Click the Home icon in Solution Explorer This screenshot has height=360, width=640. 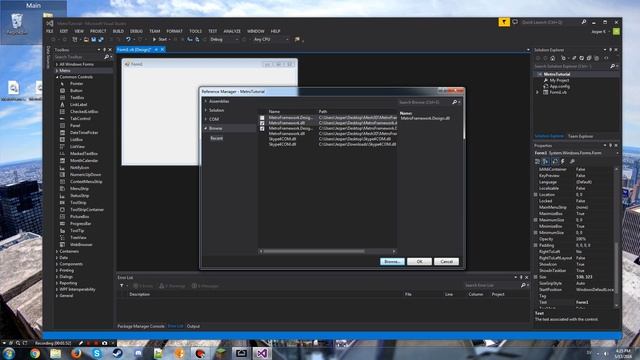coord(553,58)
